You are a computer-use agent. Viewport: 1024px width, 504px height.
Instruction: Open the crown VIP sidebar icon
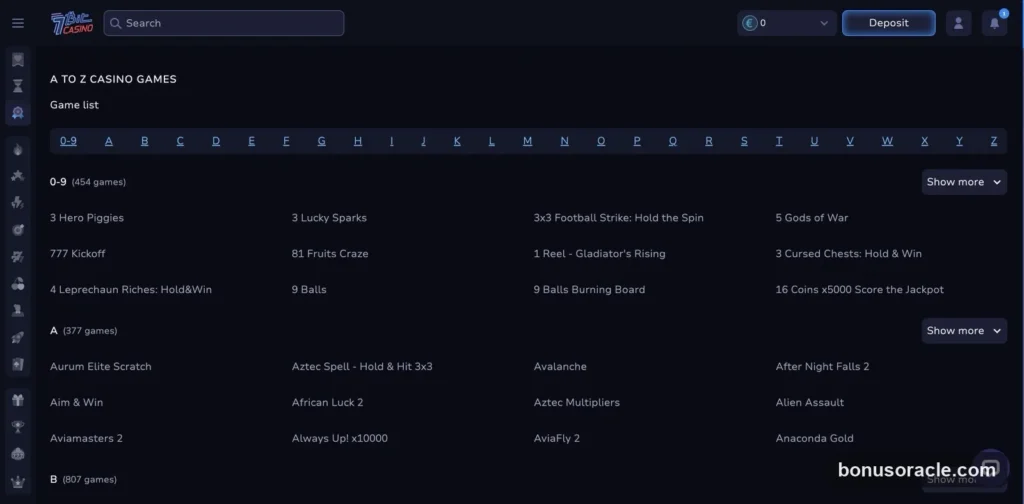[18, 481]
